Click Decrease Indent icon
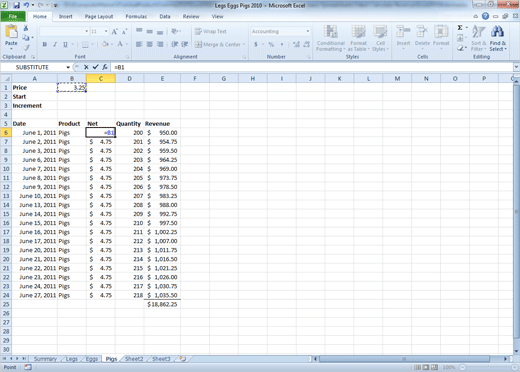Image resolution: width=520 pixels, height=372 pixels. tap(174, 44)
